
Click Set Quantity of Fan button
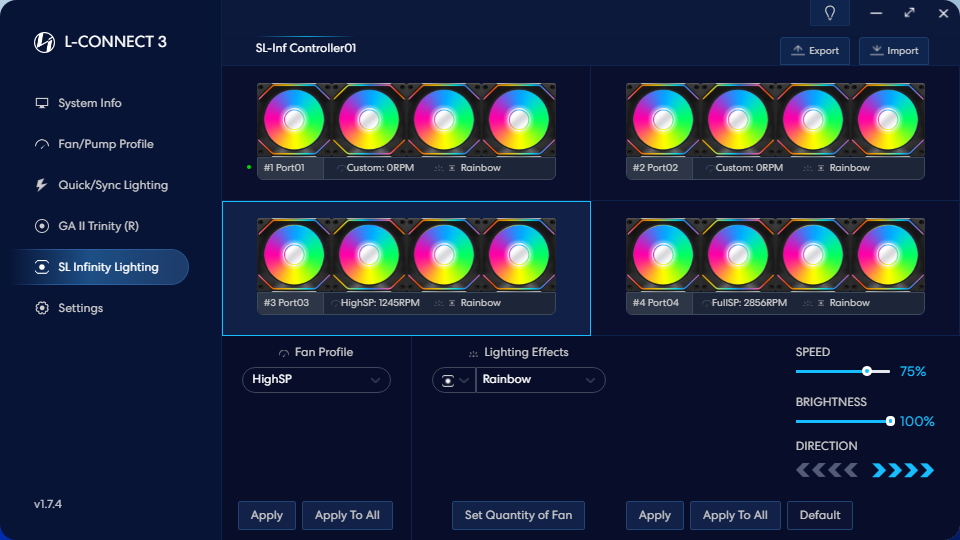tap(518, 516)
